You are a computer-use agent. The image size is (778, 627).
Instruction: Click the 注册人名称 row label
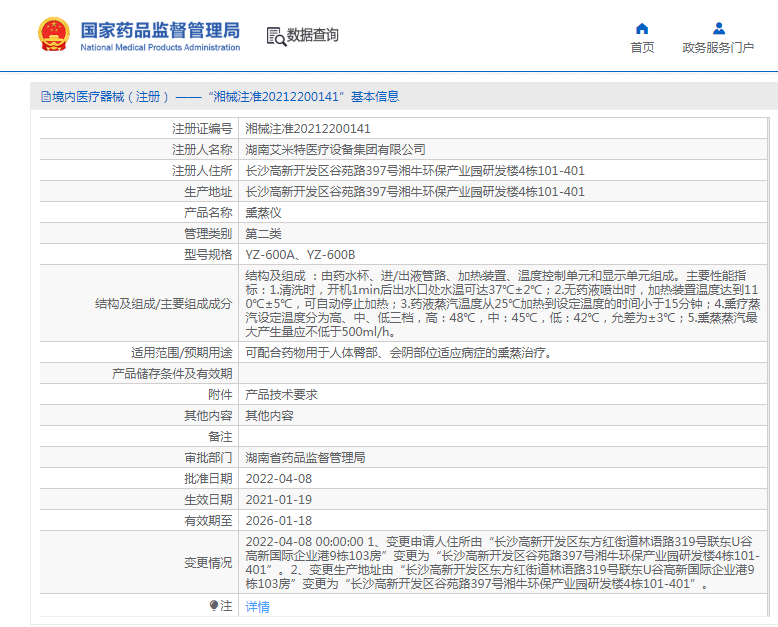[x=202, y=150]
